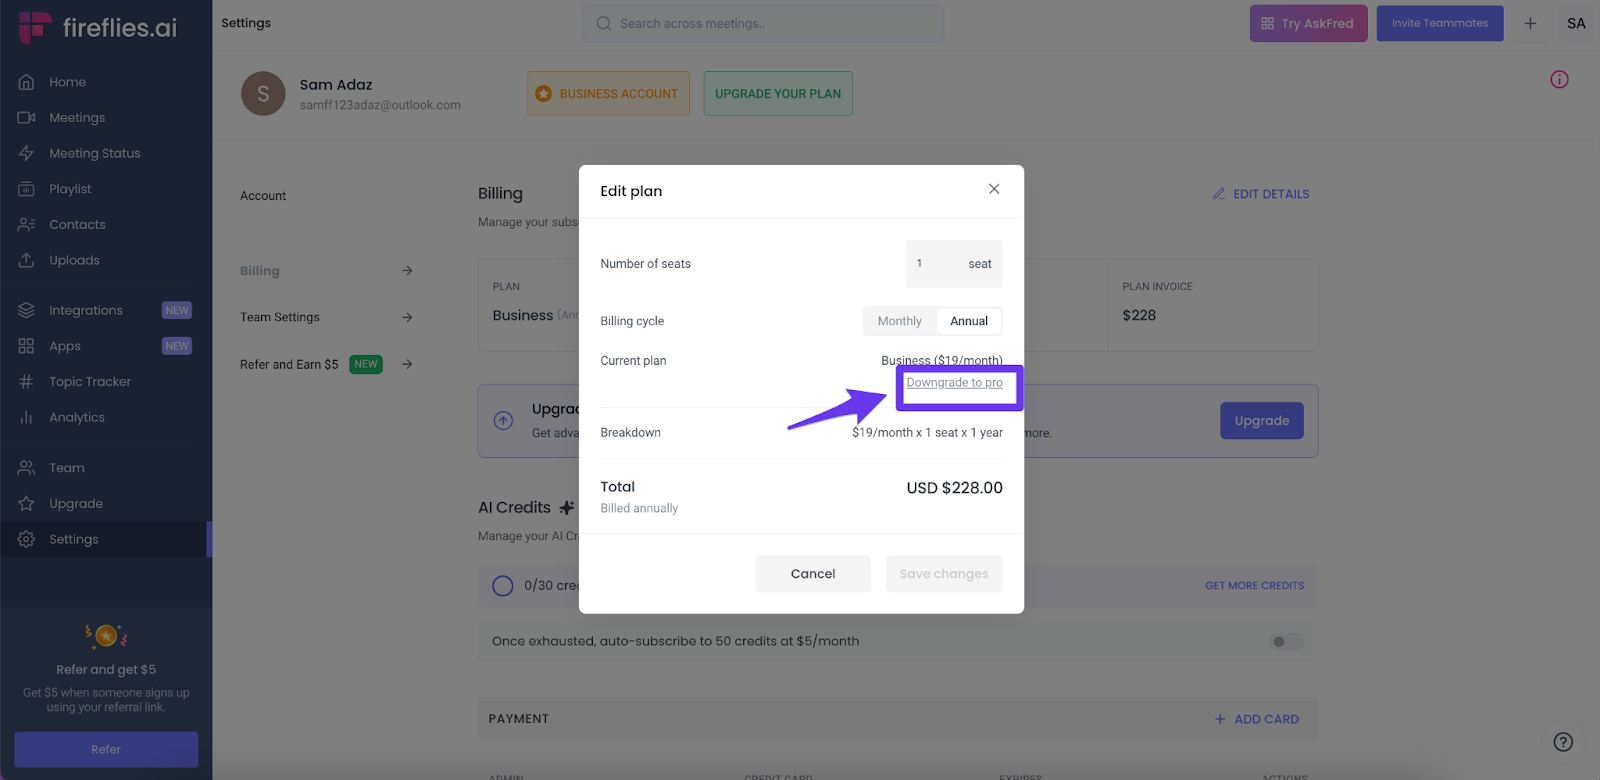Open the Account settings tab
1600x780 pixels.
click(263, 196)
